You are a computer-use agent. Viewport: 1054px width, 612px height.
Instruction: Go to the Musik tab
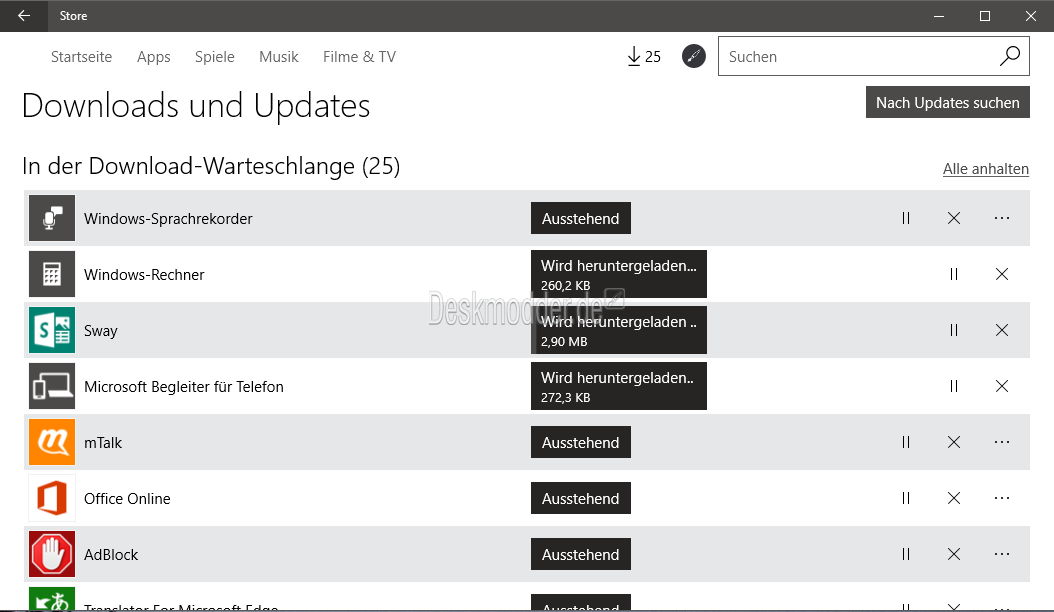[278, 56]
